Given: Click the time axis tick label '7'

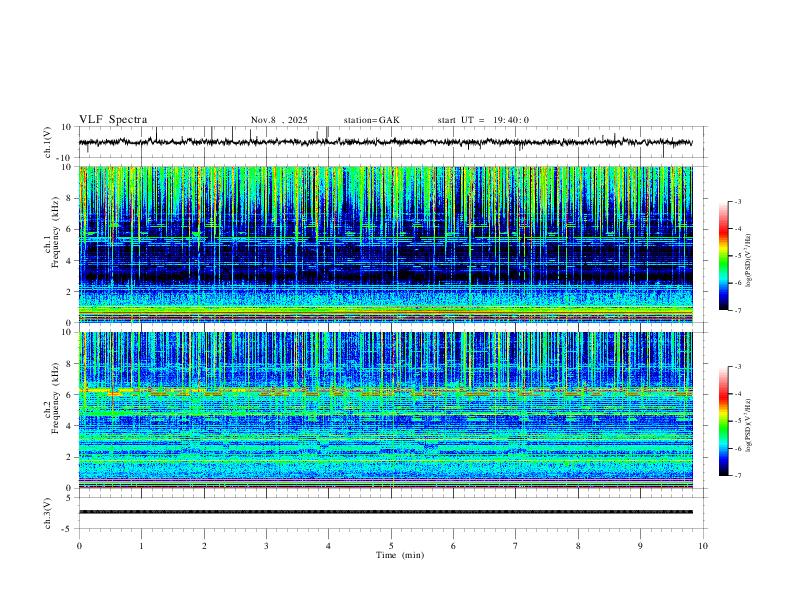Looking at the screenshot, I should click(x=516, y=546).
